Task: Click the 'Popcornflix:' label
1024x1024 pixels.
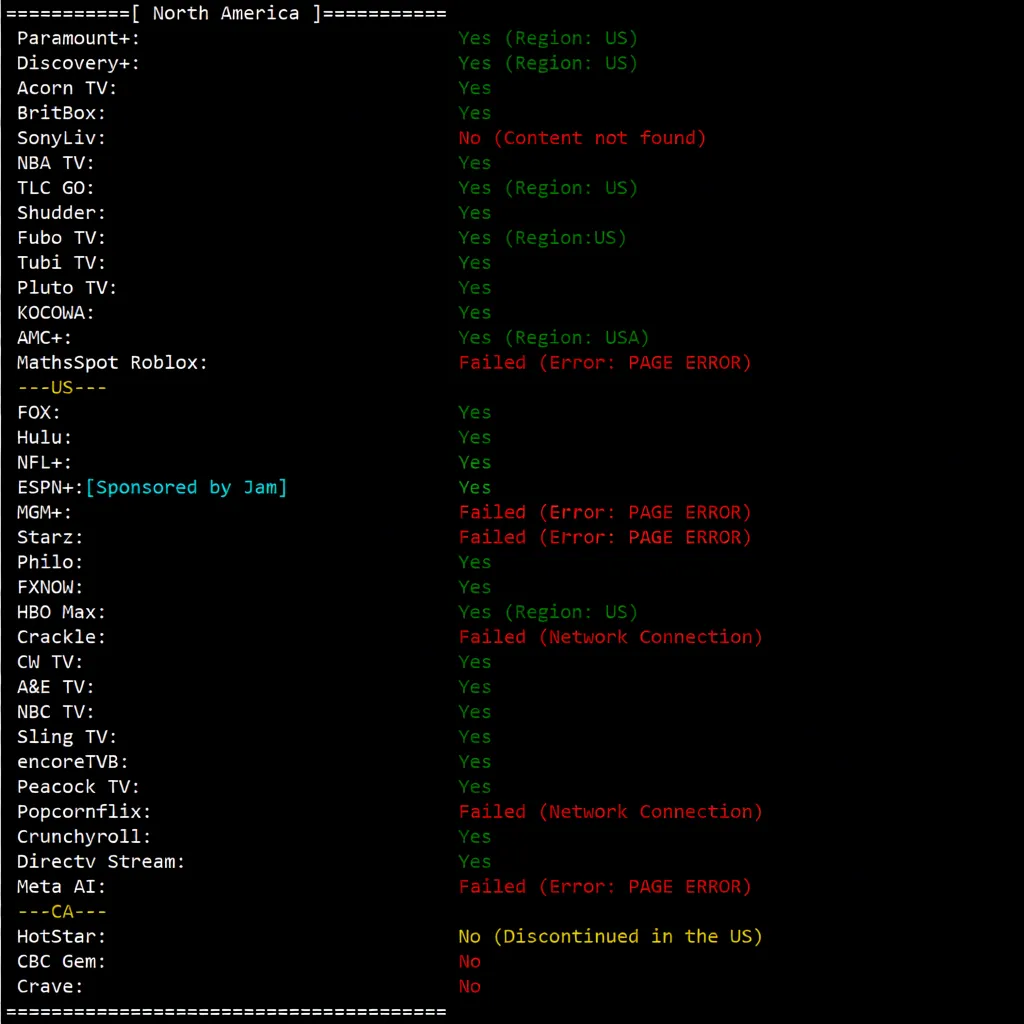Action: (84, 811)
